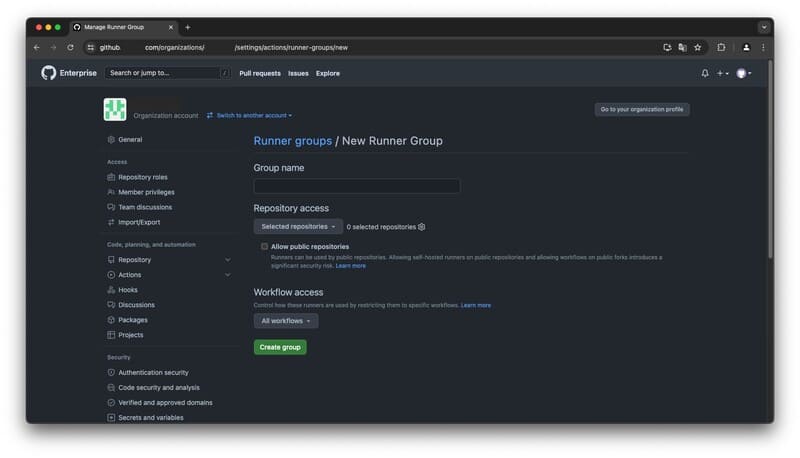The height and width of the screenshot is (458, 800).
Task: Follow the Runner groups breadcrumb link
Action: (x=292, y=141)
